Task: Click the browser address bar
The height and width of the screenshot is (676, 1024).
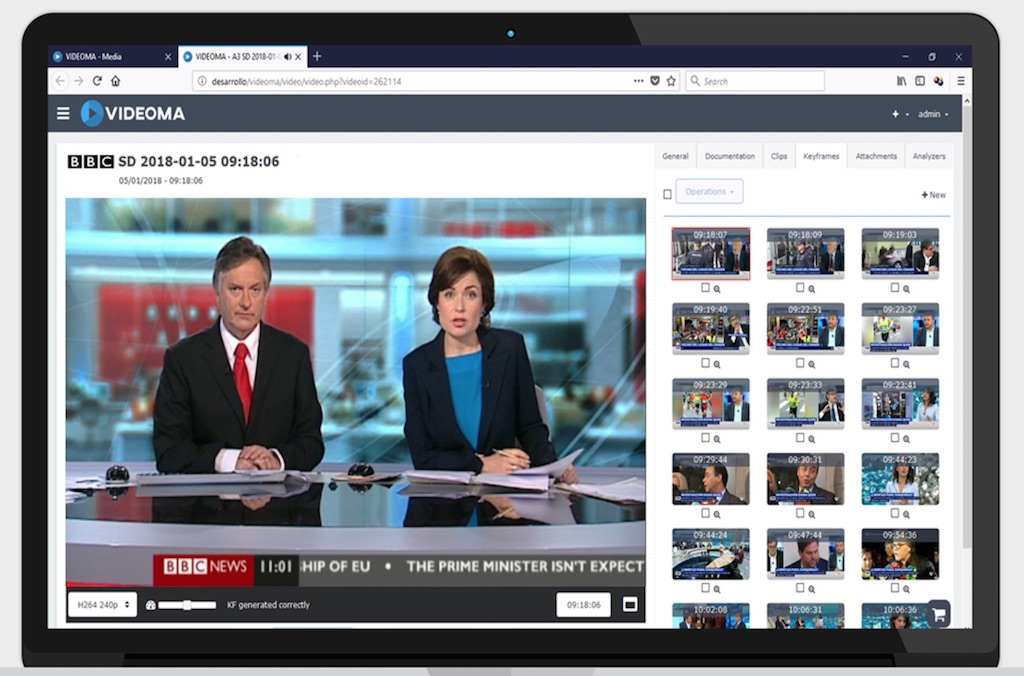Action: [418, 81]
